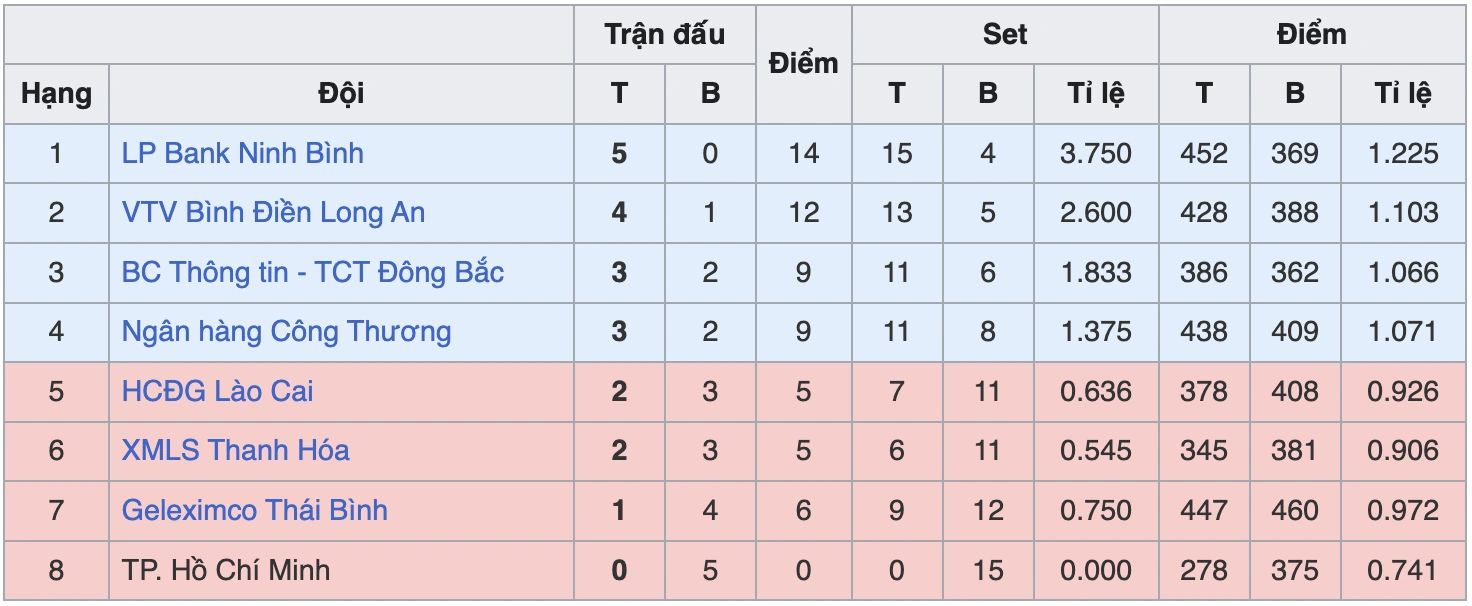Open BC Thông tin - TCT Đông Bắc link
1472x606 pixels.
[x=312, y=272]
